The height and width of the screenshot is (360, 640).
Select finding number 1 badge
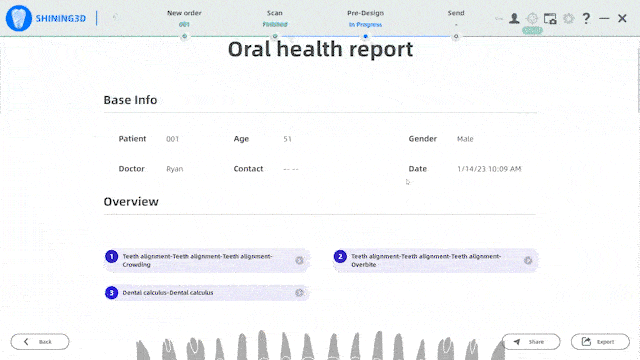tap(111, 256)
